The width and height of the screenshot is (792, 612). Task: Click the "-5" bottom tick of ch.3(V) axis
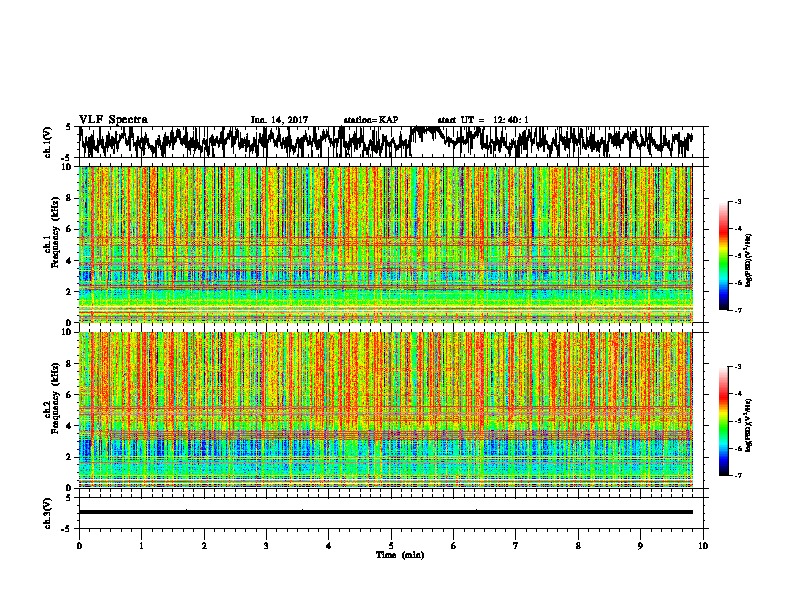tap(67, 529)
